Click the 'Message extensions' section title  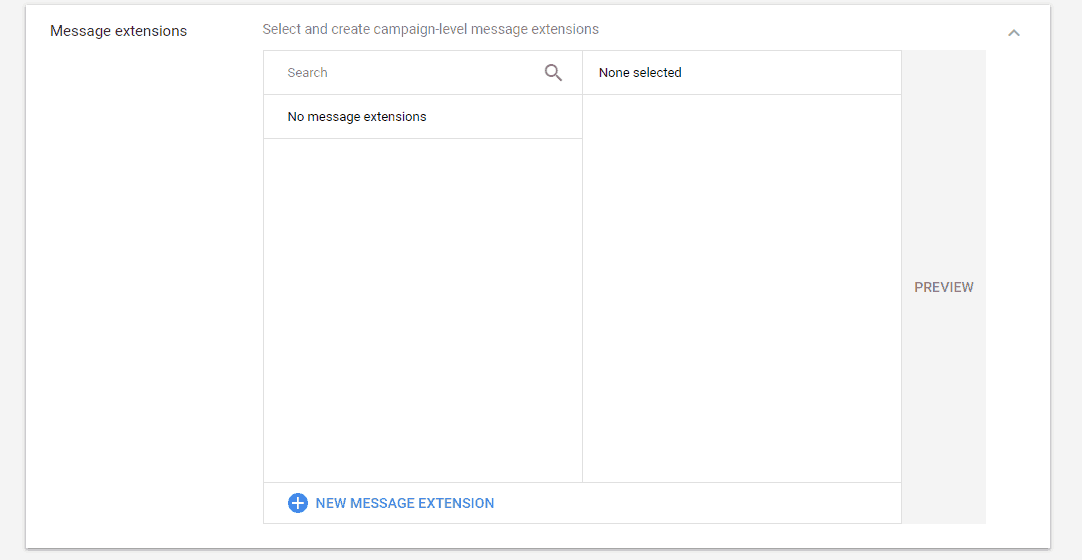[118, 31]
